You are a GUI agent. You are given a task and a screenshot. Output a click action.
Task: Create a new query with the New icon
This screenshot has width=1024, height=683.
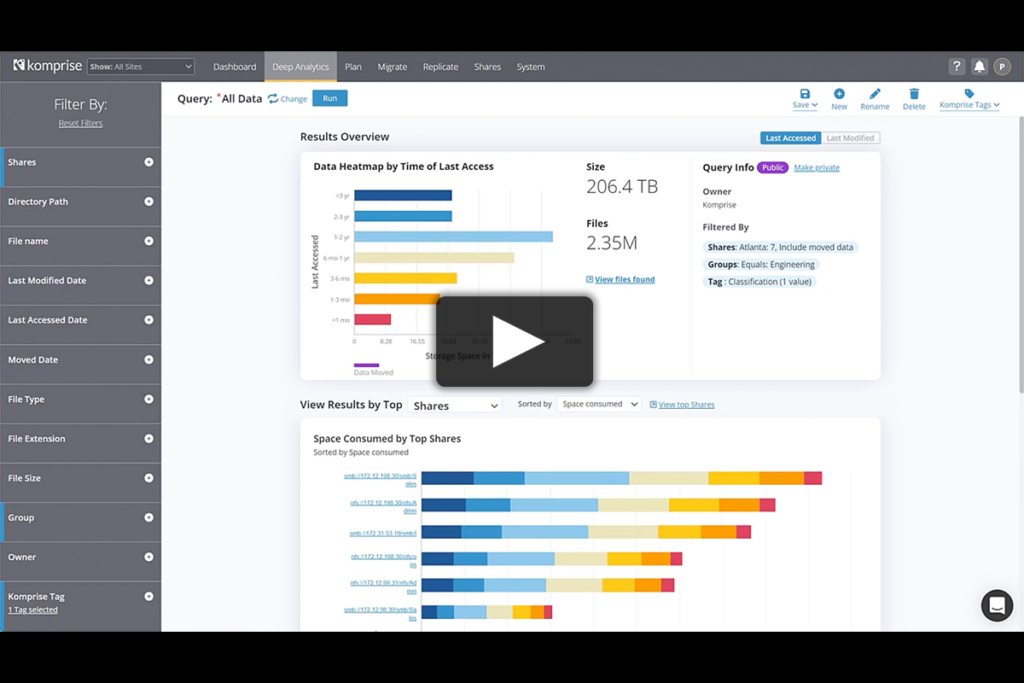click(839, 97)
